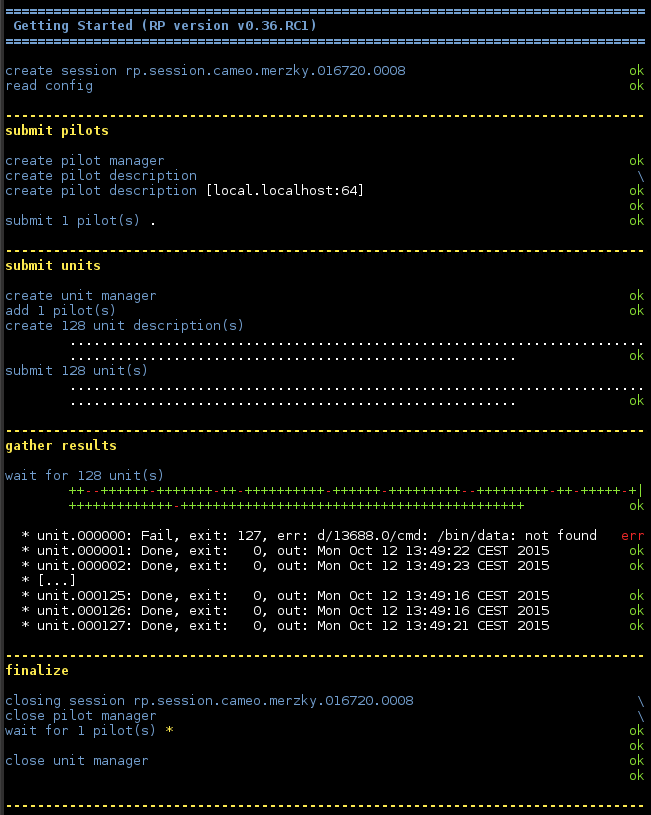Click the red 'err' status for unit.000000

[633, 536]
